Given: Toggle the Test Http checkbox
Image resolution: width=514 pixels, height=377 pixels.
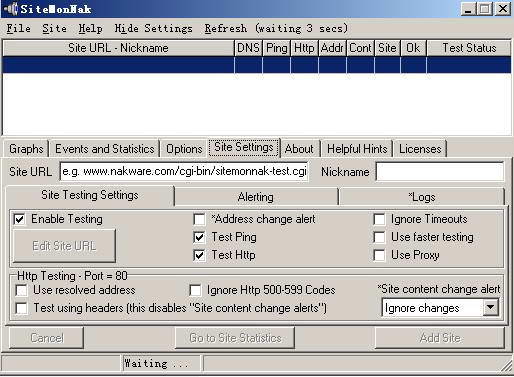Looking at the screenshot, I should click(x=199, y=255).
